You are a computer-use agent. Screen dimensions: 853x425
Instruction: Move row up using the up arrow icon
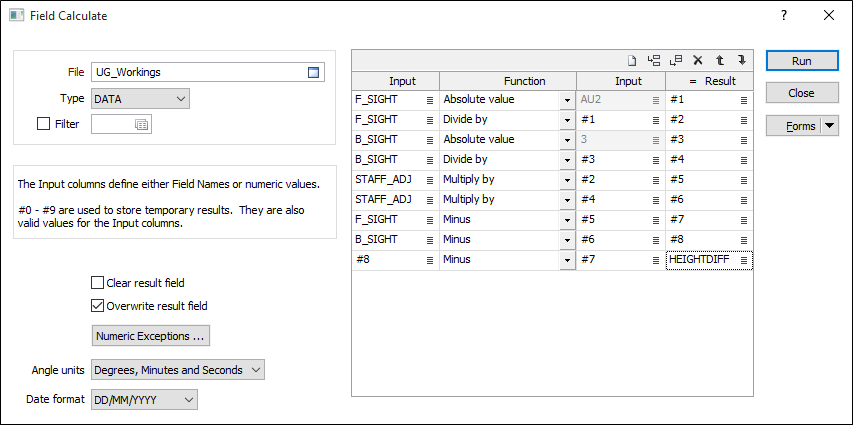(719, 60)
